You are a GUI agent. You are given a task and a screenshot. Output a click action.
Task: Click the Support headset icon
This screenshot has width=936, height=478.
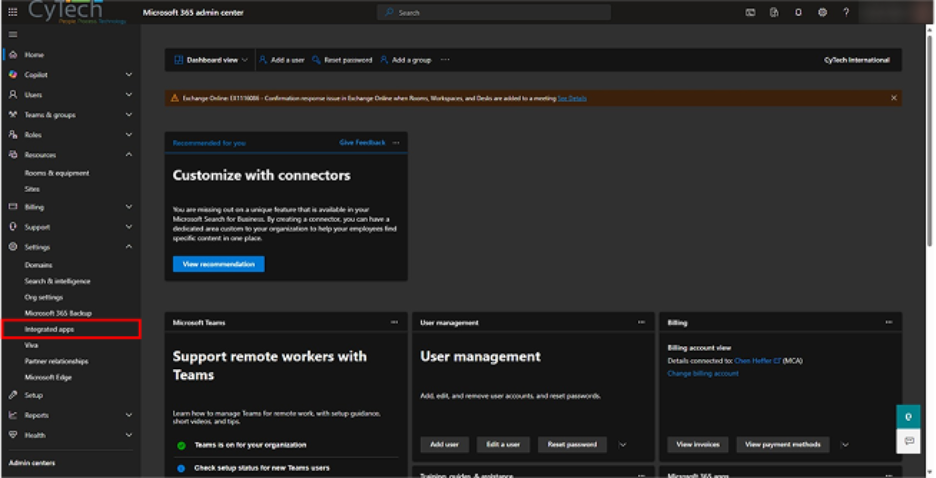click(13, 227)
